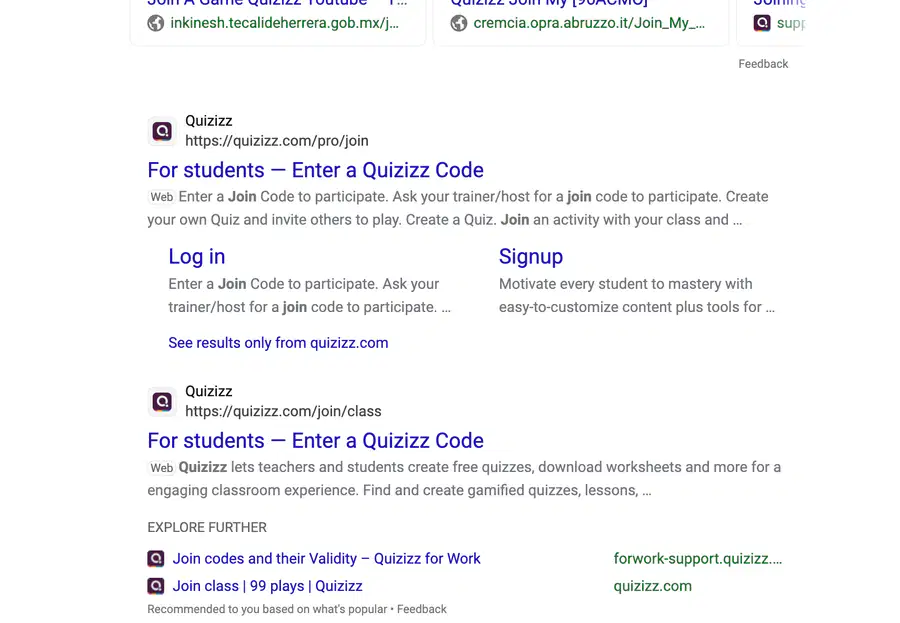Click the green quizizz.com domain text under Explore Further
Screen dimensions: 900x623
(653, 586)
